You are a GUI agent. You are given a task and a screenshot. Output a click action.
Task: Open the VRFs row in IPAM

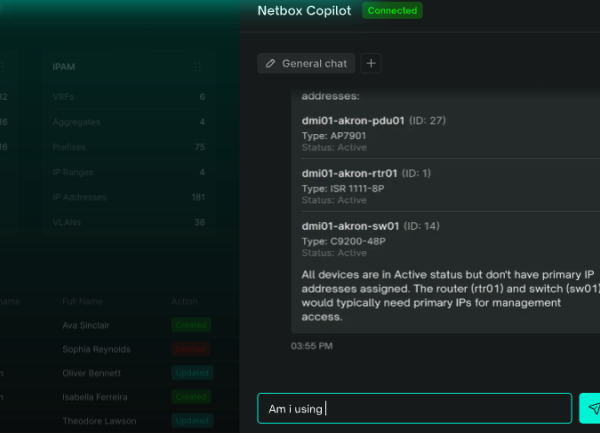(x=129, y=97)
